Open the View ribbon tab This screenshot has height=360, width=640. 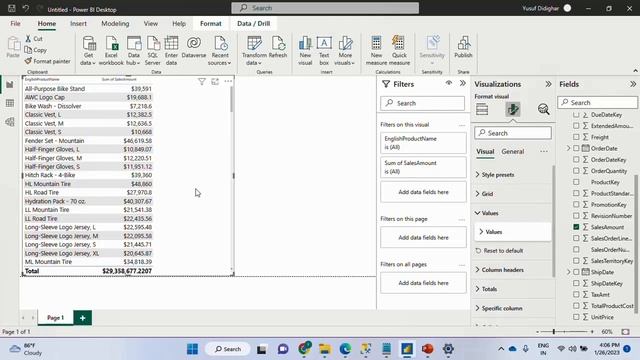click(151, 24)
